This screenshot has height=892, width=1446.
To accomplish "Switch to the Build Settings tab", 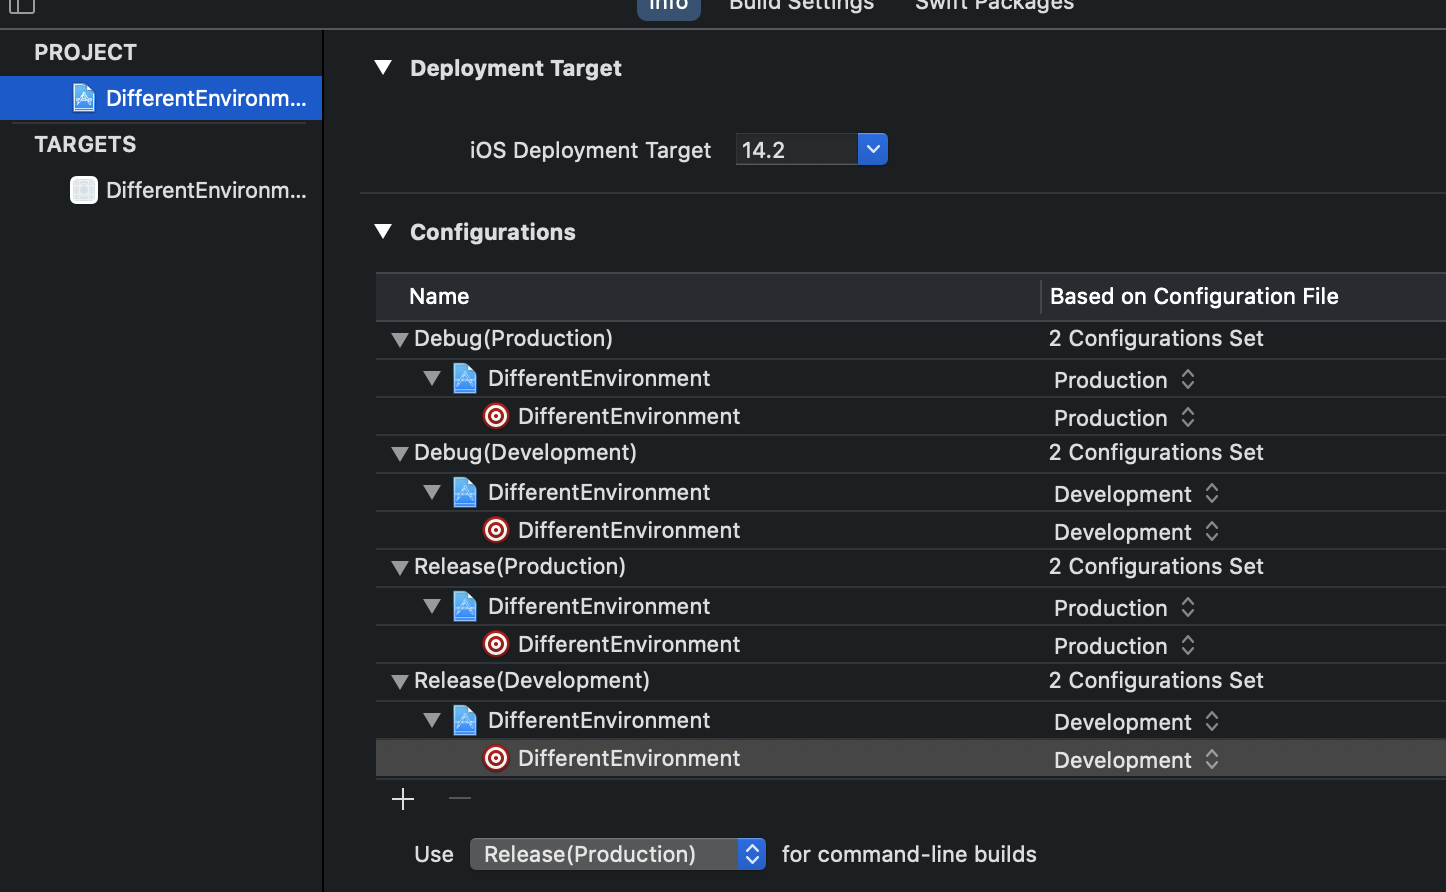I will tap(801, 6).
